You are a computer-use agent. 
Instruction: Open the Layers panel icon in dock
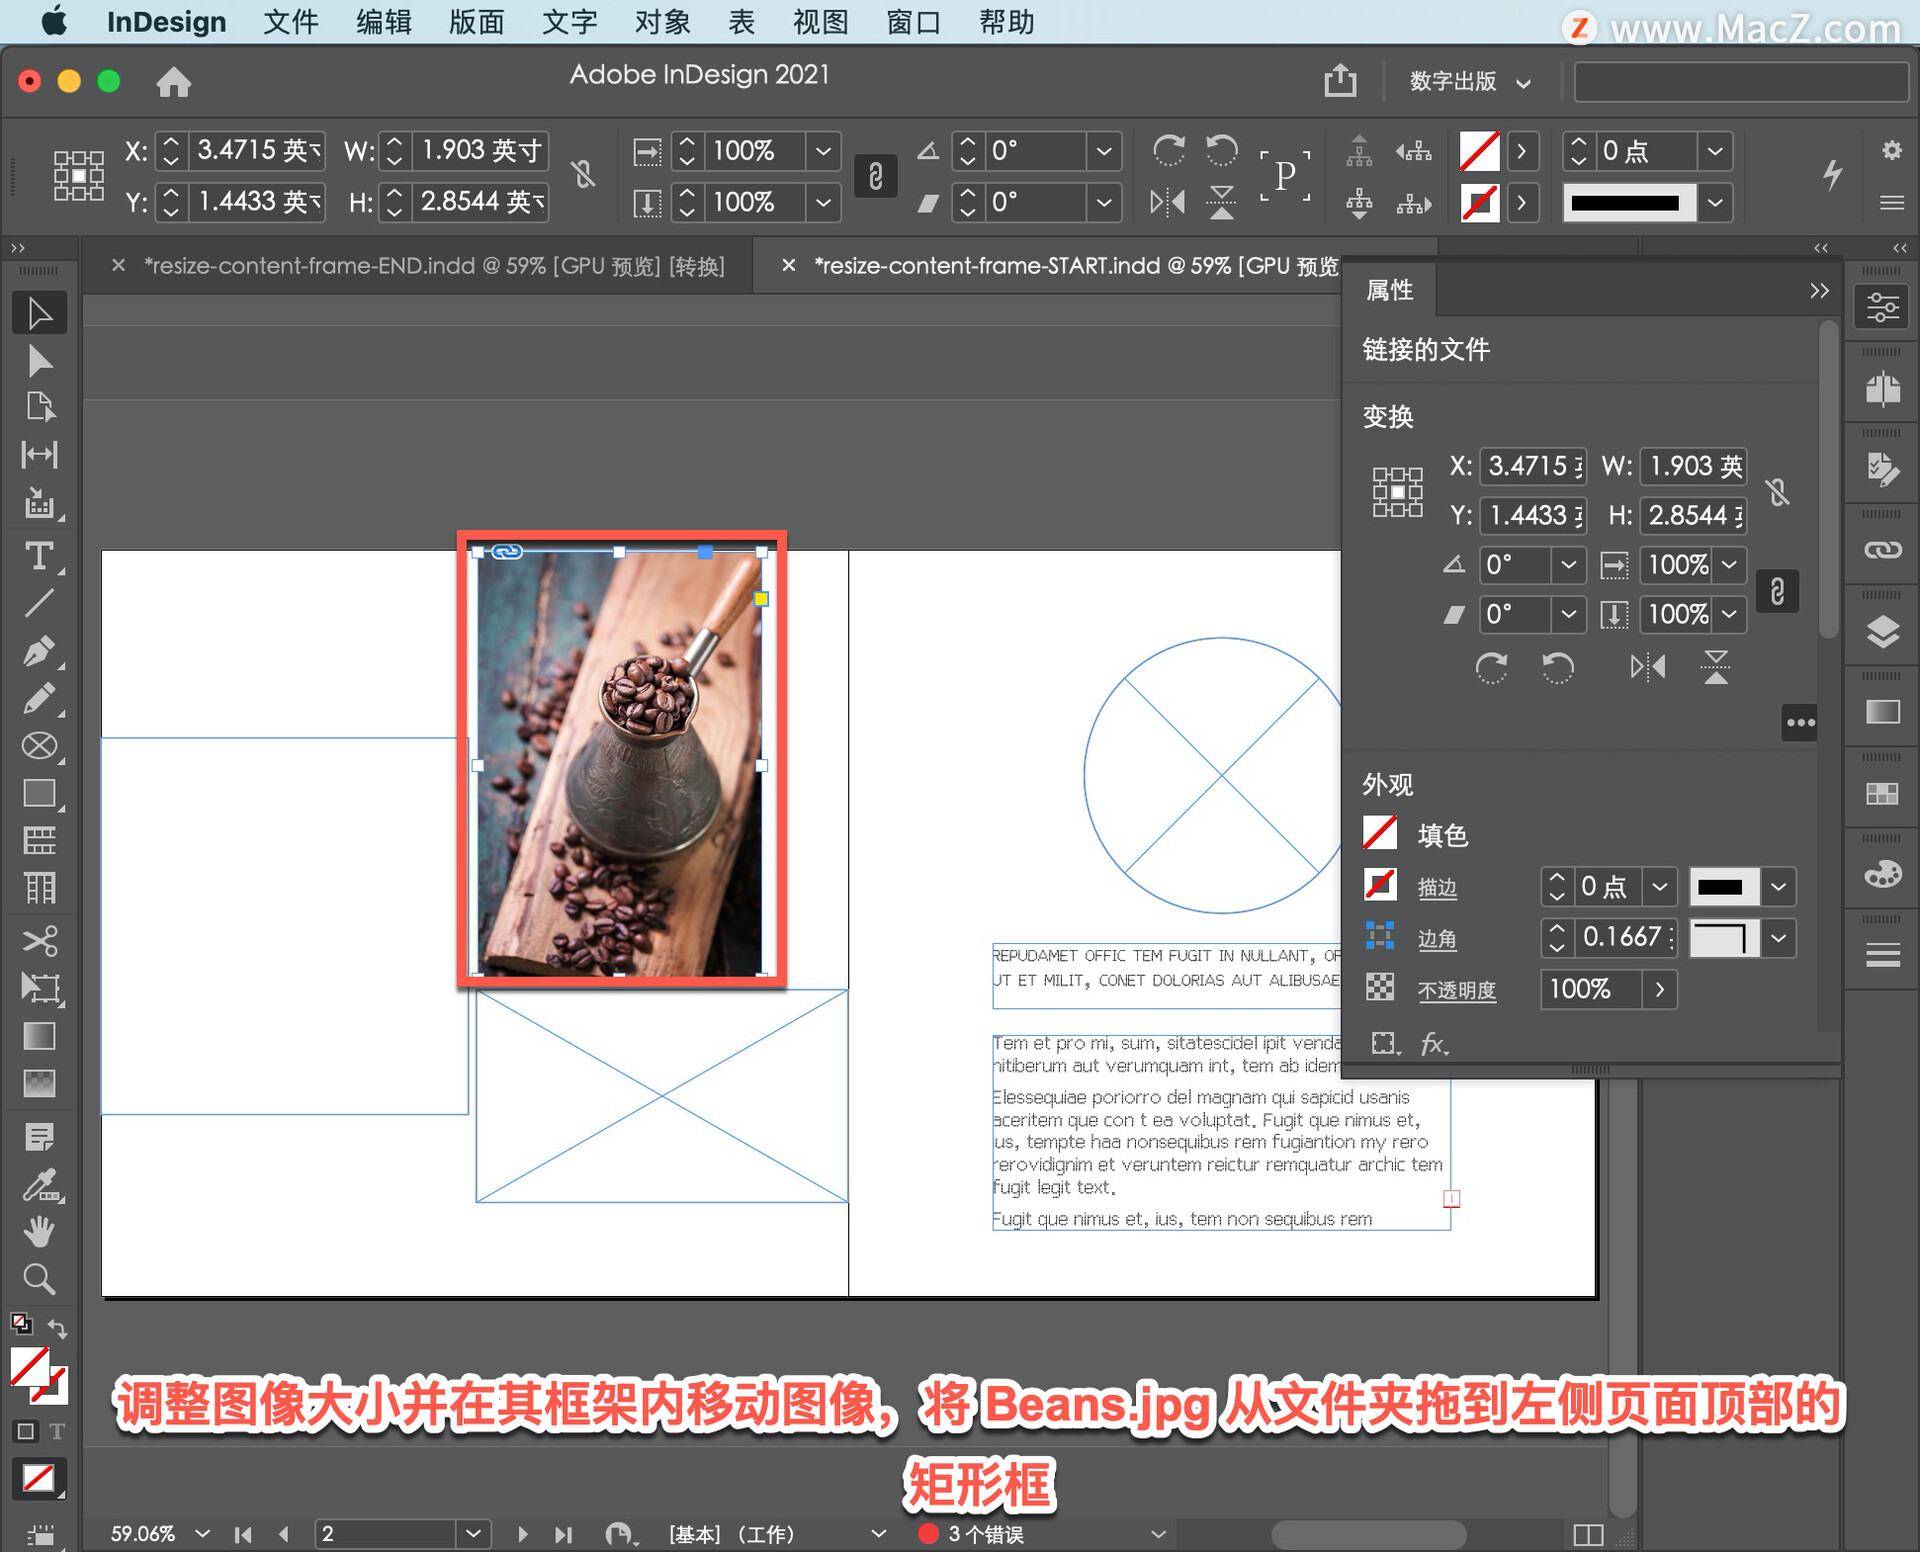(x=1882, y=631)
